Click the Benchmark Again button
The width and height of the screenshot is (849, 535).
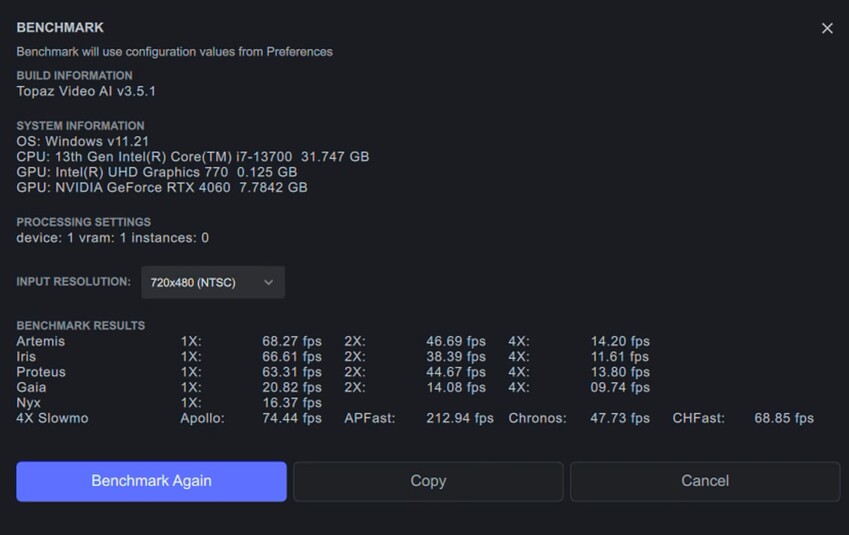pos(151,481)
